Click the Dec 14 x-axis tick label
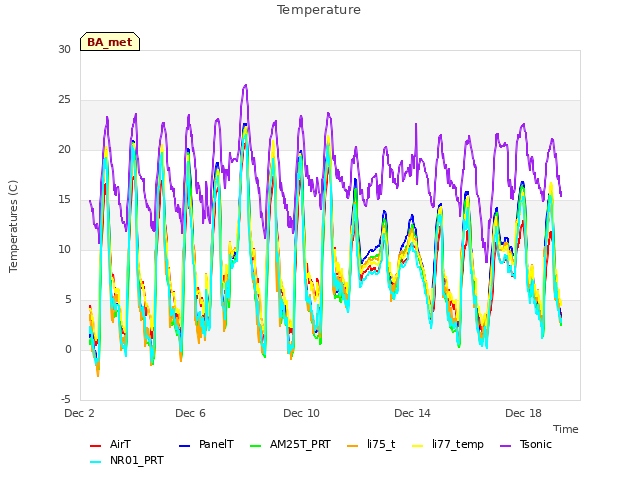Viewport: 640px width, 480px height. coord(412,413)
